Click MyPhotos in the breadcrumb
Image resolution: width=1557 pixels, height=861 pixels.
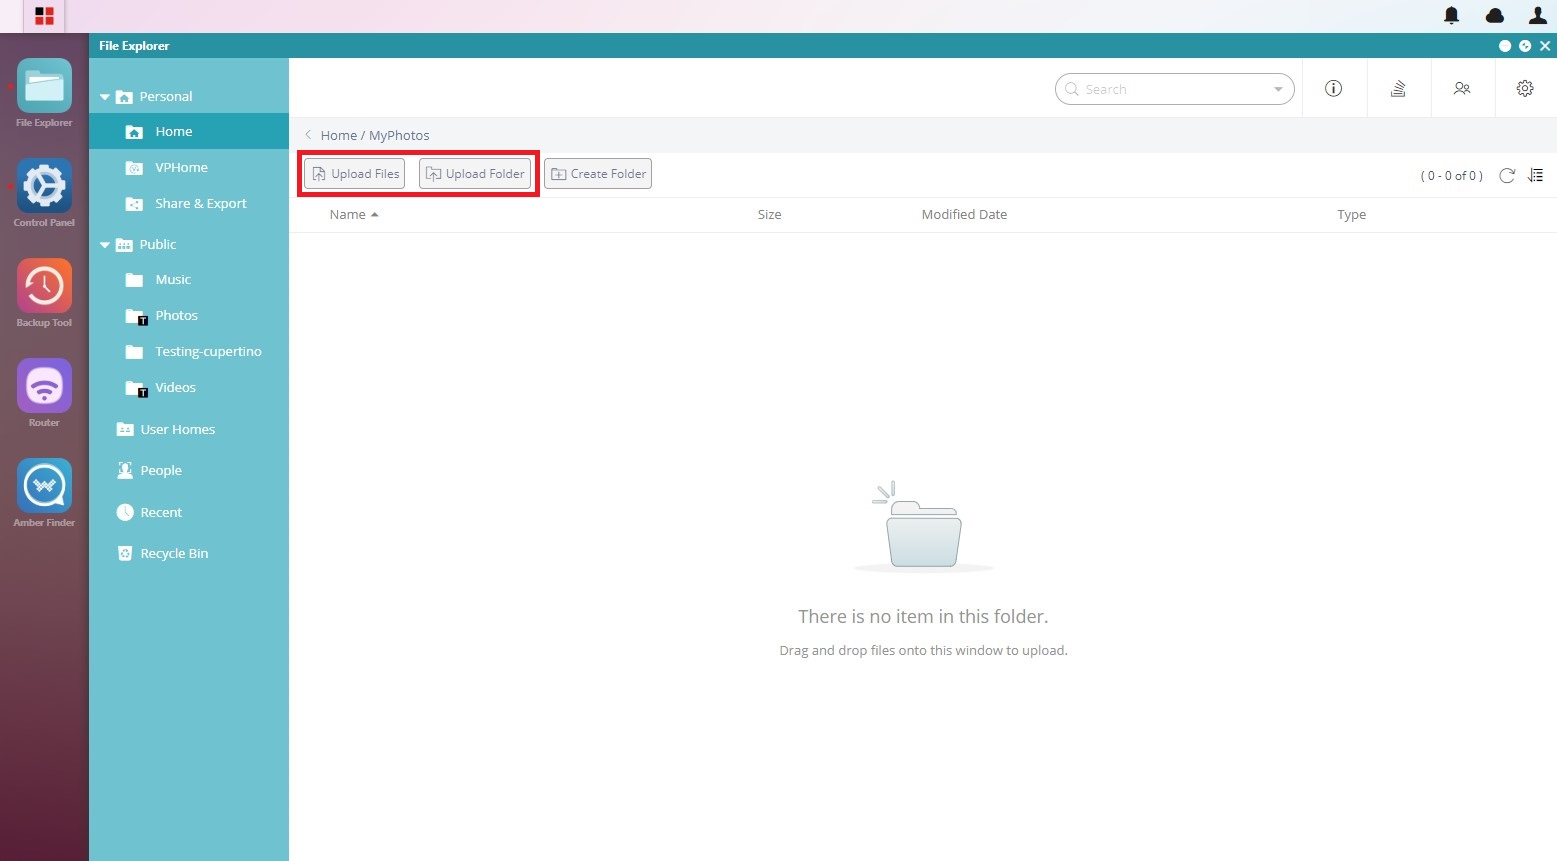(x=399, y=135)
